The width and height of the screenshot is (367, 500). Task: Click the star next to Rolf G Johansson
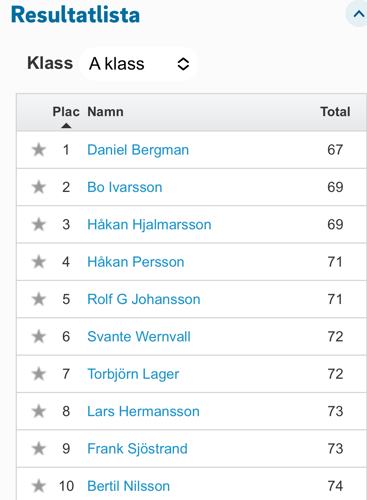[39, 299]
